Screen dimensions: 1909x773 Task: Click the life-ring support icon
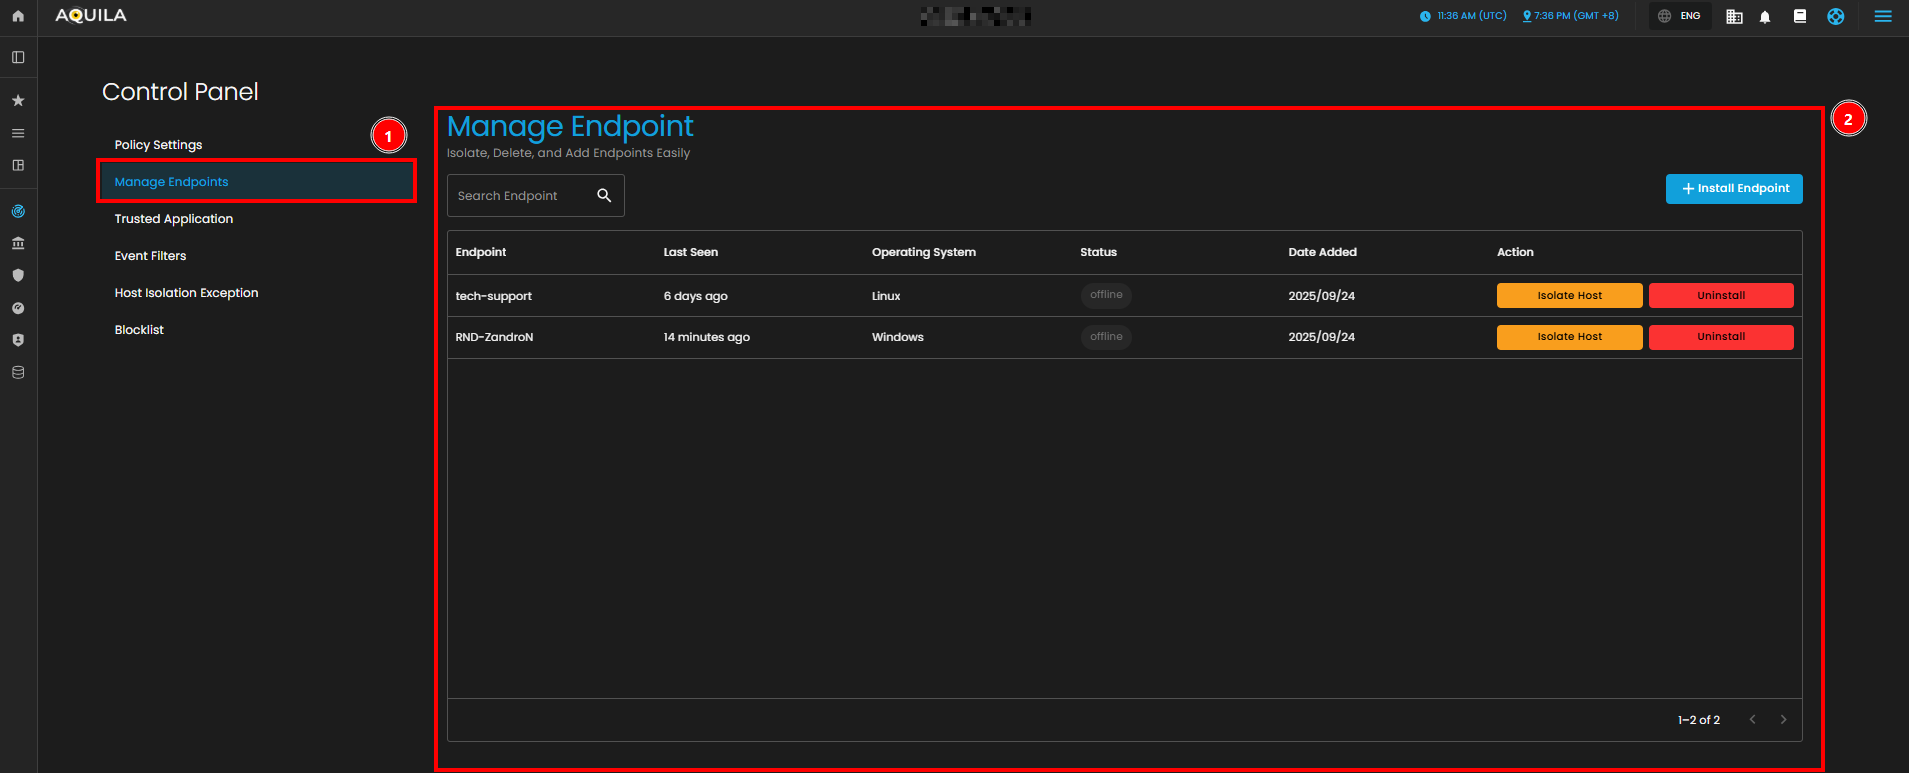click(x=1835, y=16)
